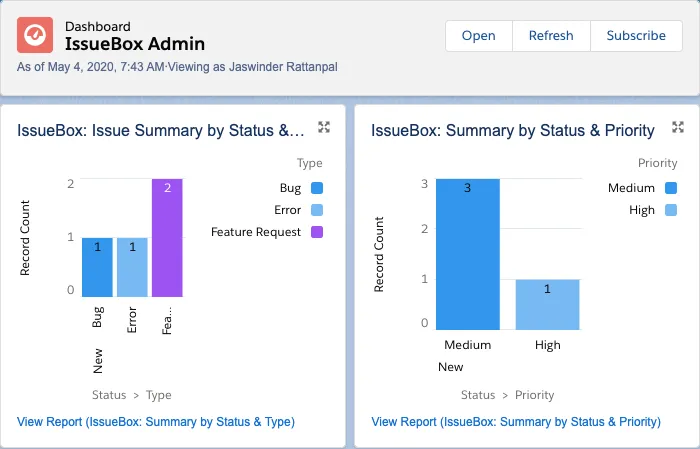700x449 pixels.
Task: Click the 'Medium' x-axis label in Priority chart
Action: click(468, 345)
